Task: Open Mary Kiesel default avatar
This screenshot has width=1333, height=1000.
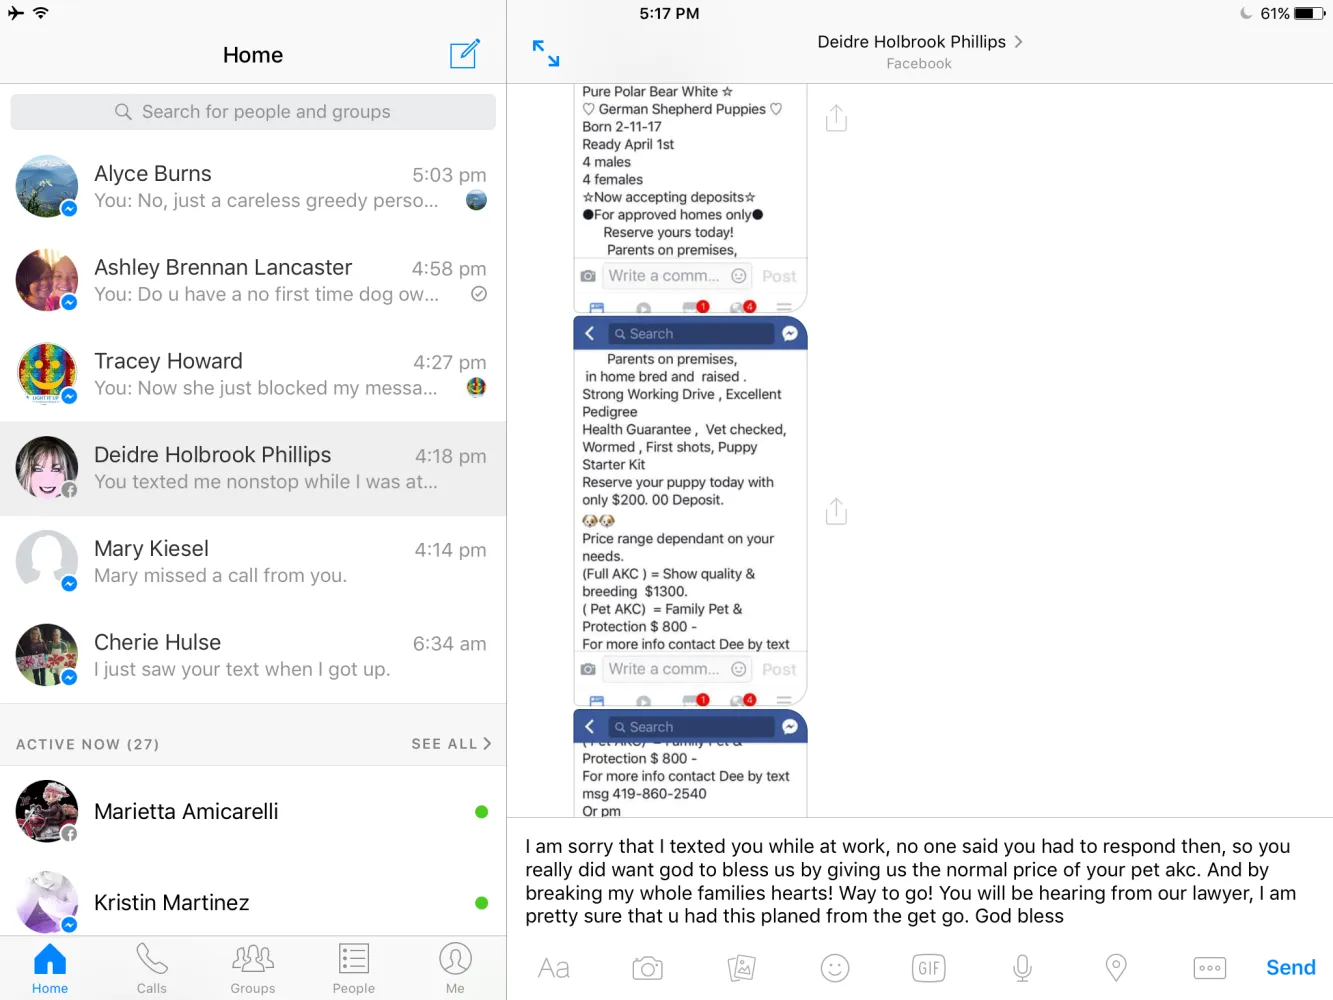Action: coord(47,561)
